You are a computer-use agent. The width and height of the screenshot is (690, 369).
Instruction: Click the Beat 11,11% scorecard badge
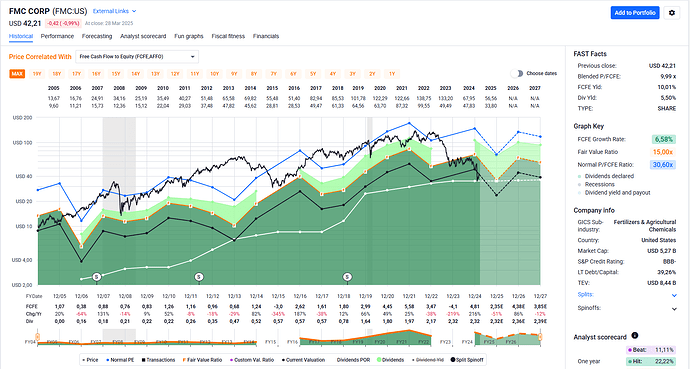point(651,350)
